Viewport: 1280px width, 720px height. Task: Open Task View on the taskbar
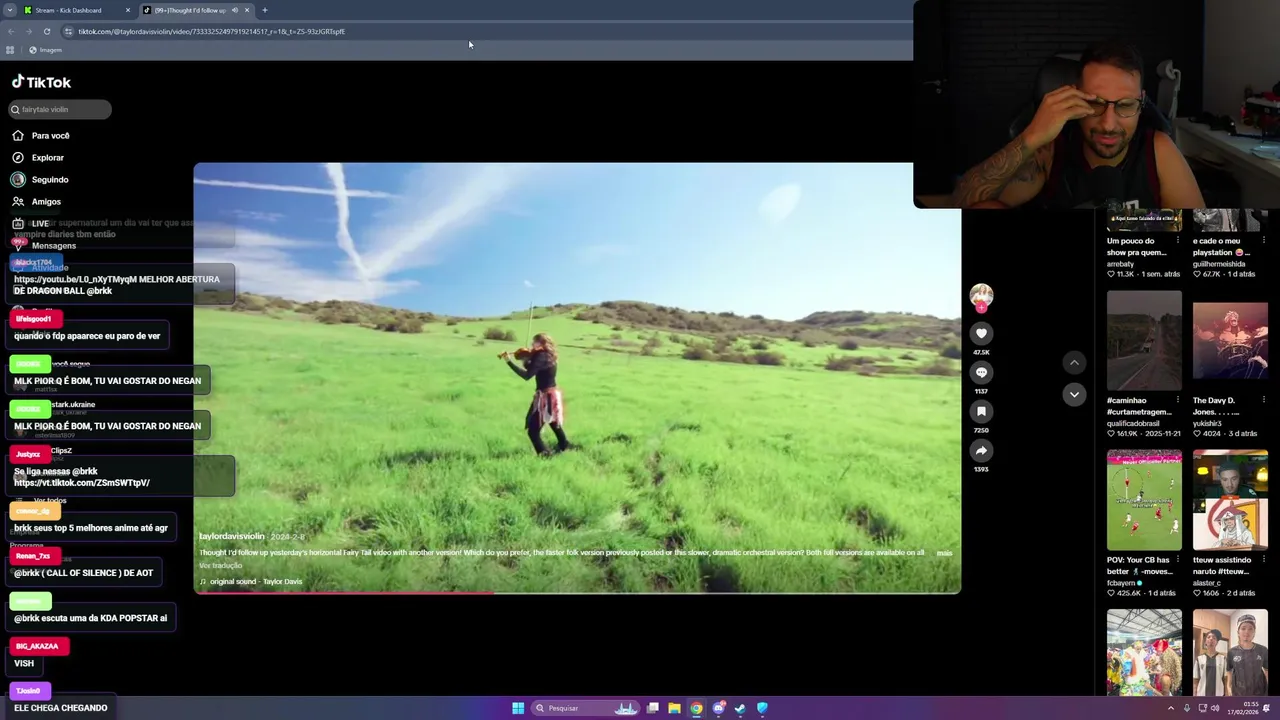[x=653, y=708]
